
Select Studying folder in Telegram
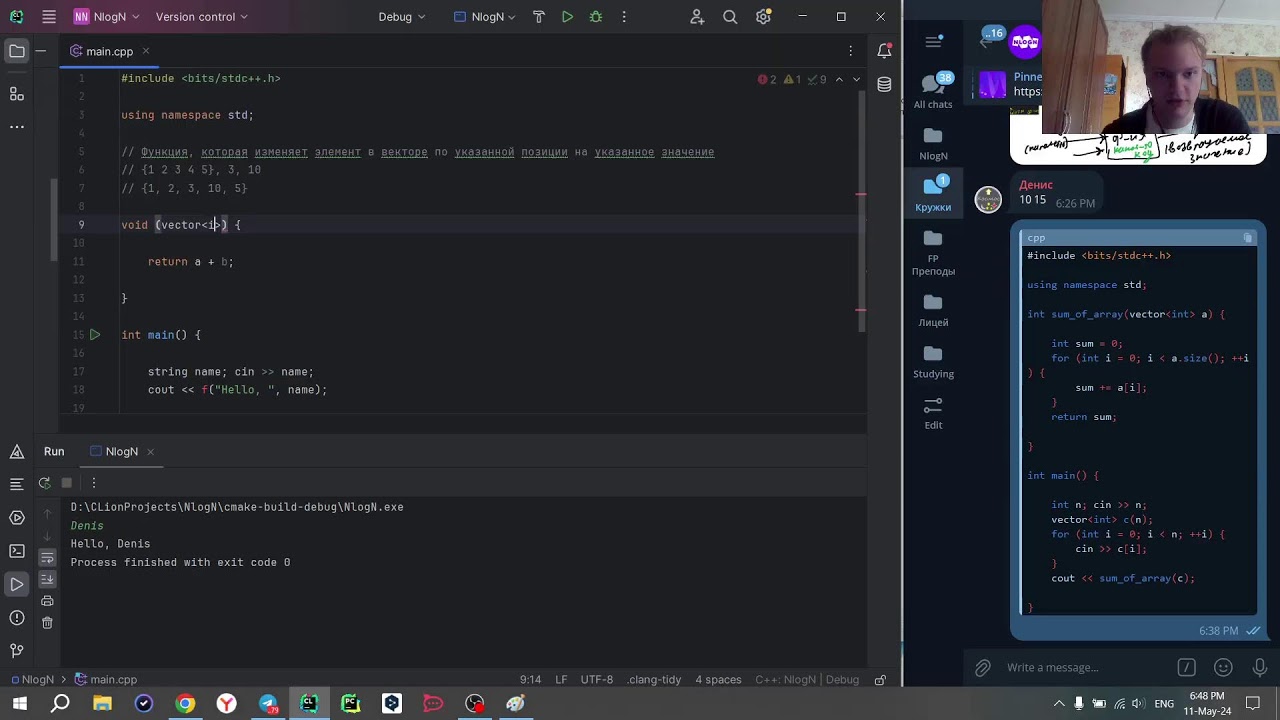click(933, 360)
